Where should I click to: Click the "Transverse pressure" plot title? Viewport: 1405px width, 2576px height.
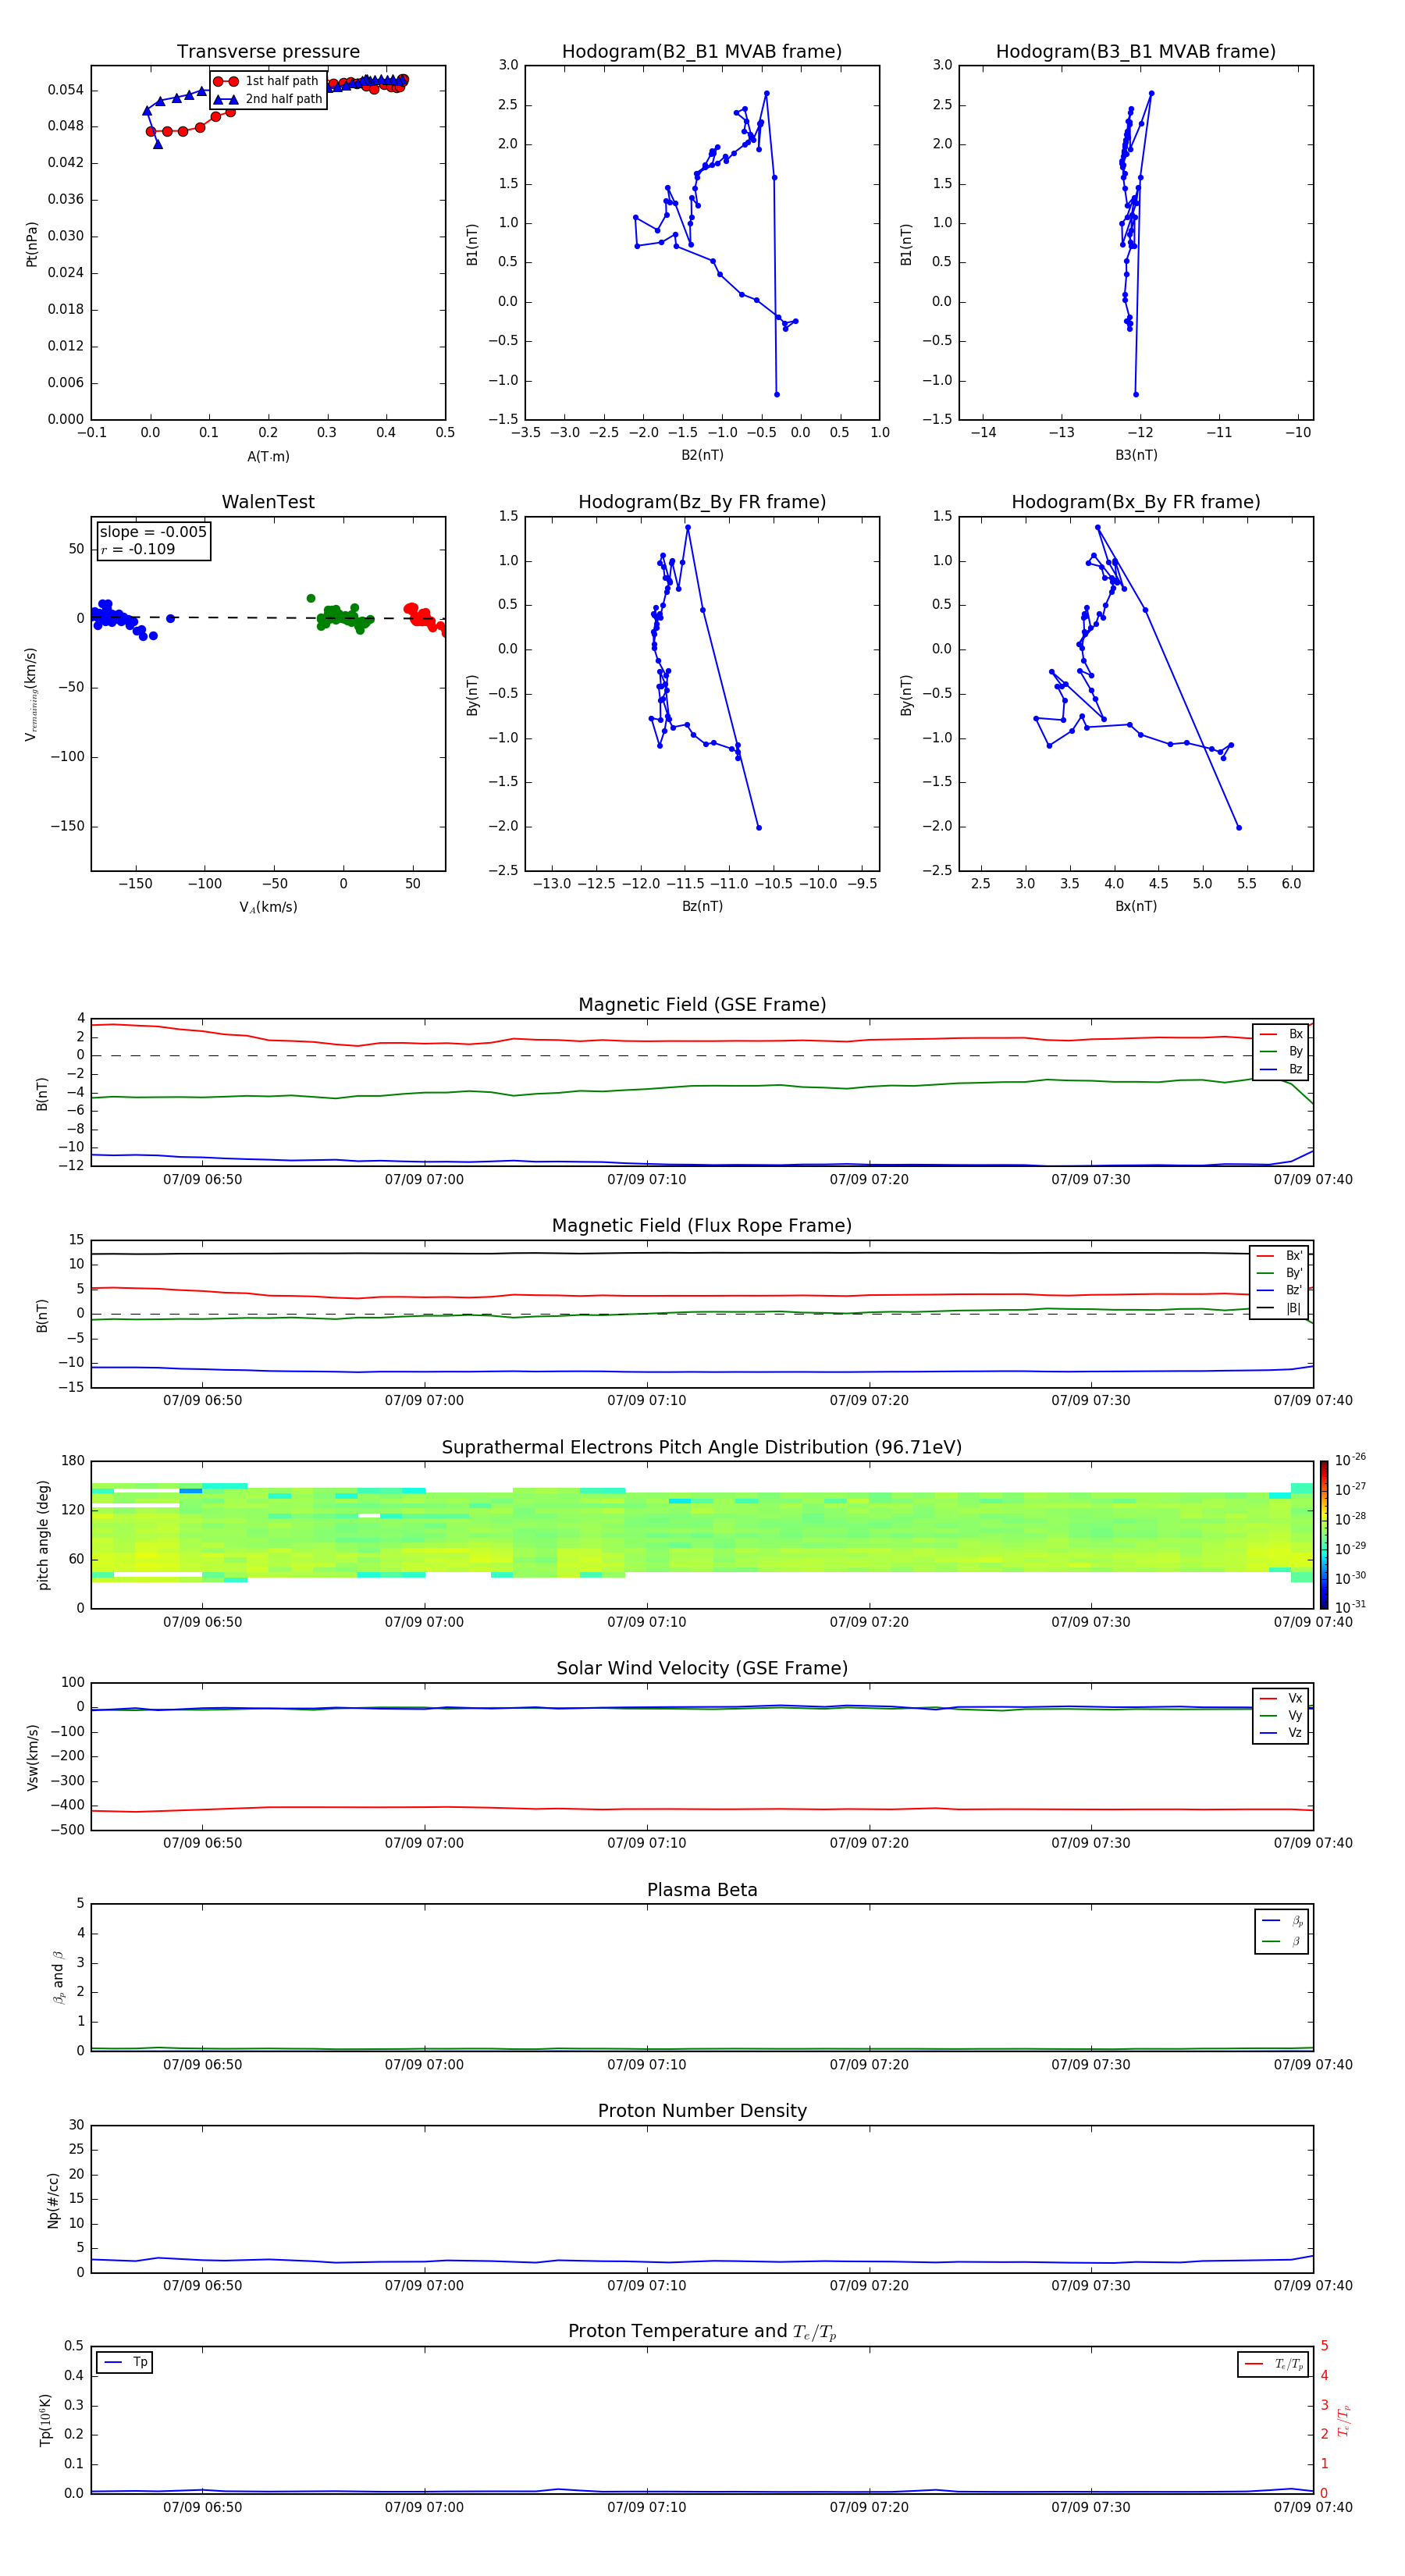[x=268, y=52]
